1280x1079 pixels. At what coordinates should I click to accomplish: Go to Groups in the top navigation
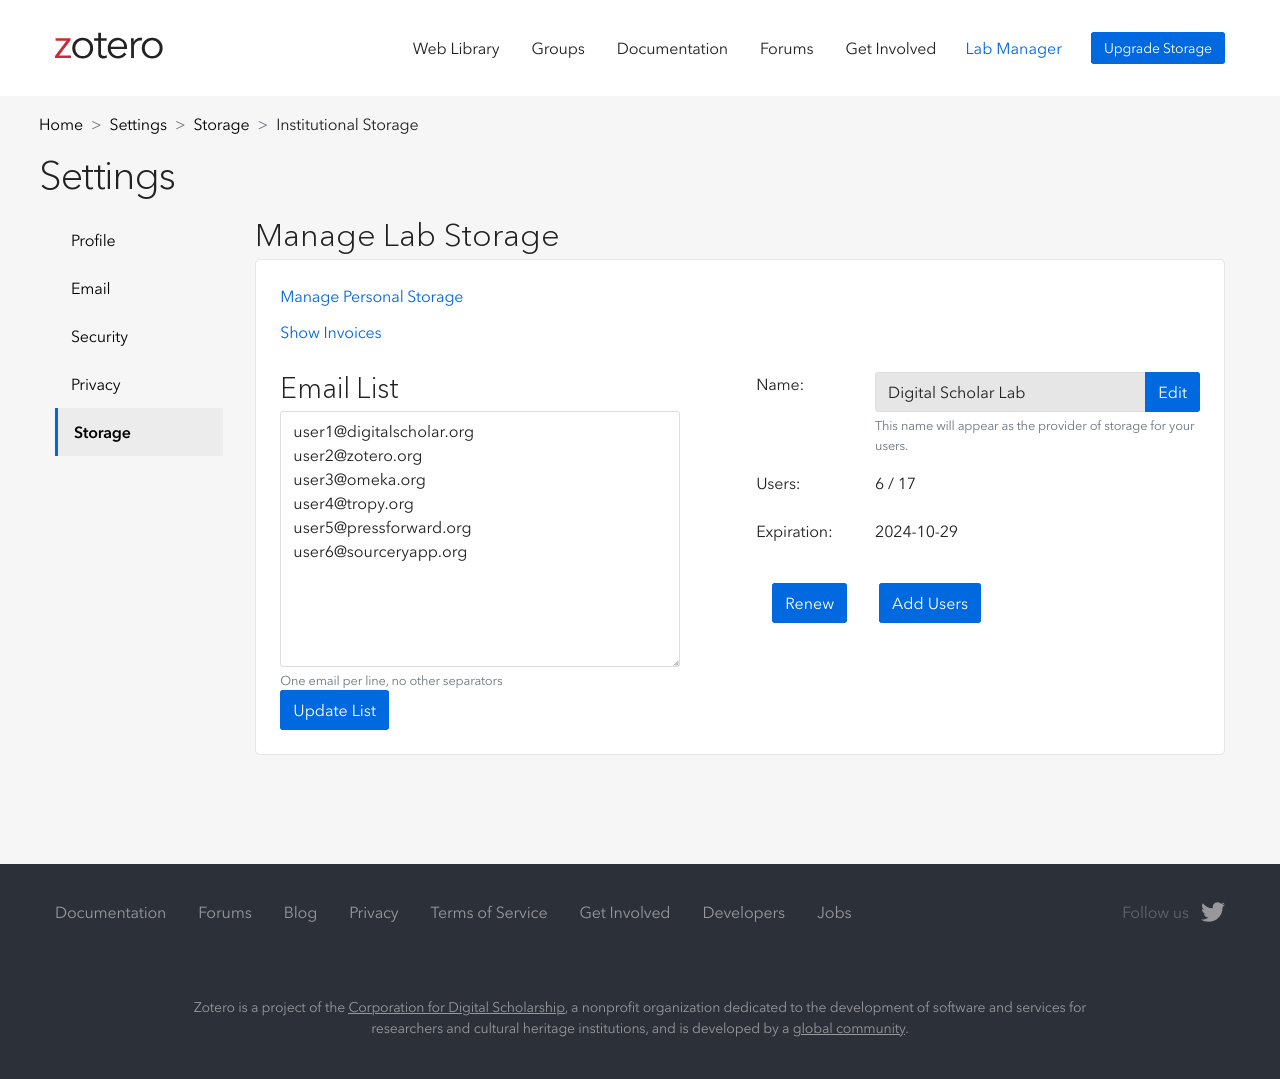pyautogui.click(x=558, y=48)
